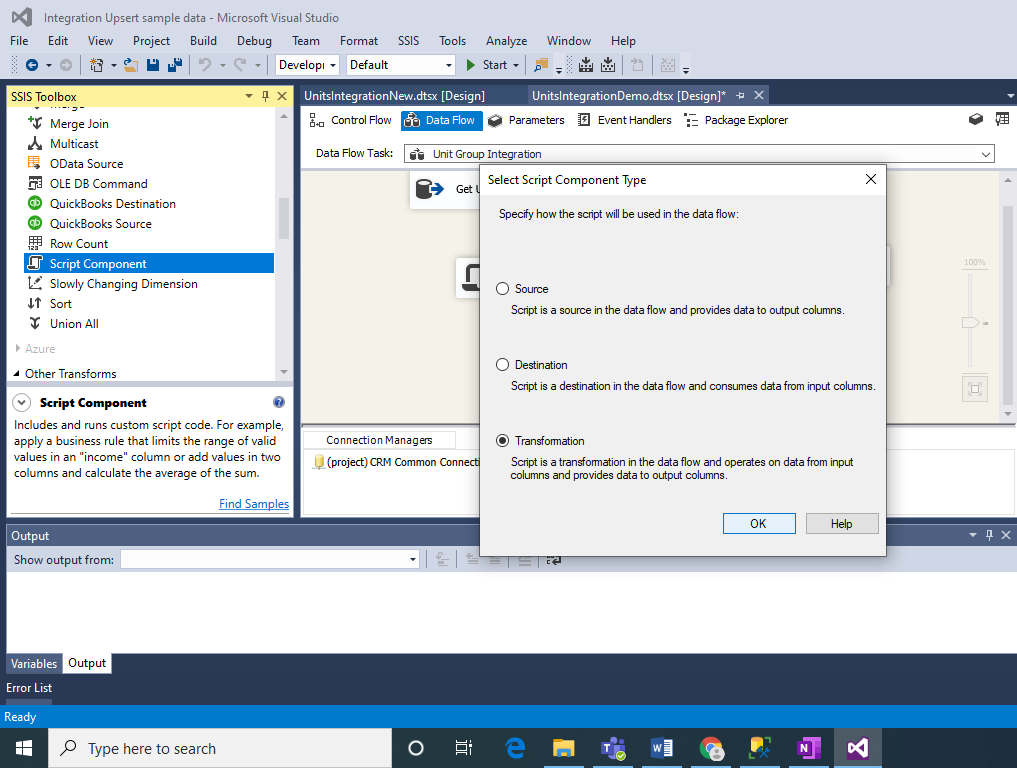Close the Select Script Component Type dialog

pos(871,179)
